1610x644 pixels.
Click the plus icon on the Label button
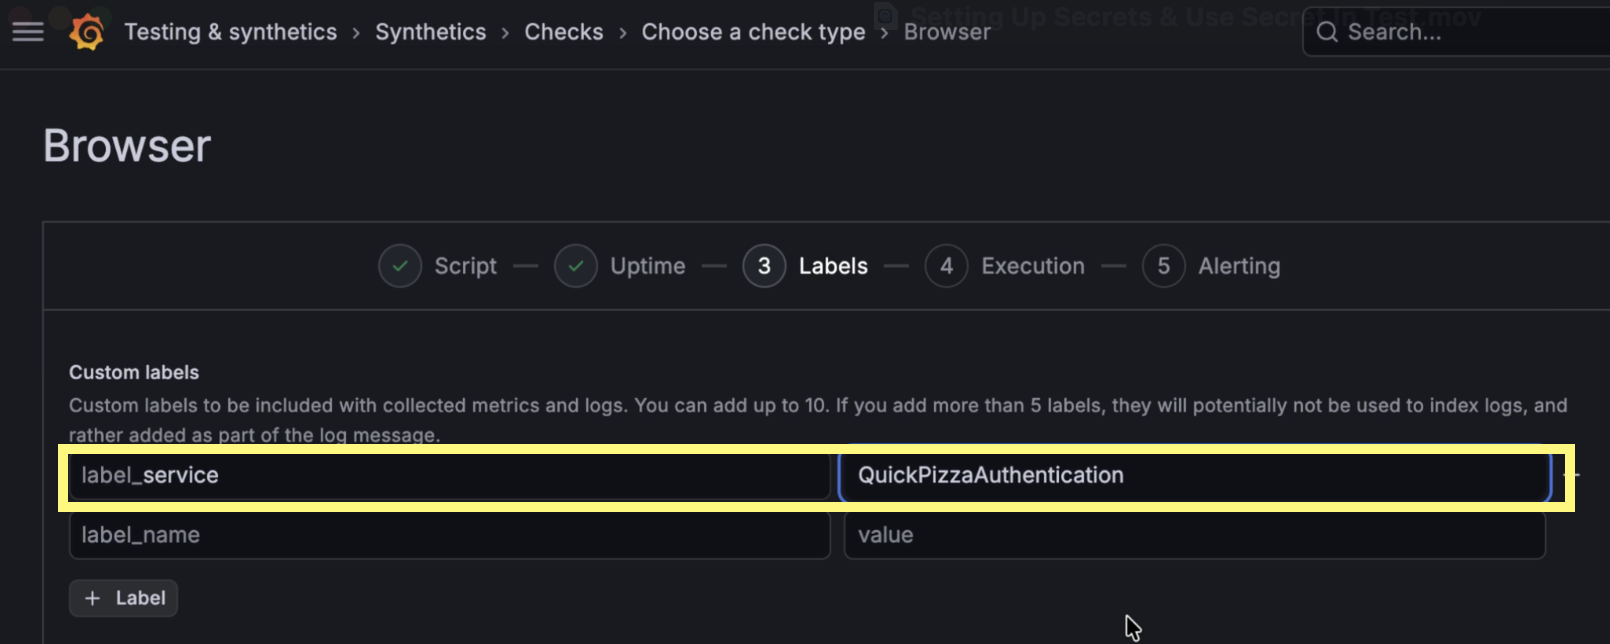click(91, 598)
